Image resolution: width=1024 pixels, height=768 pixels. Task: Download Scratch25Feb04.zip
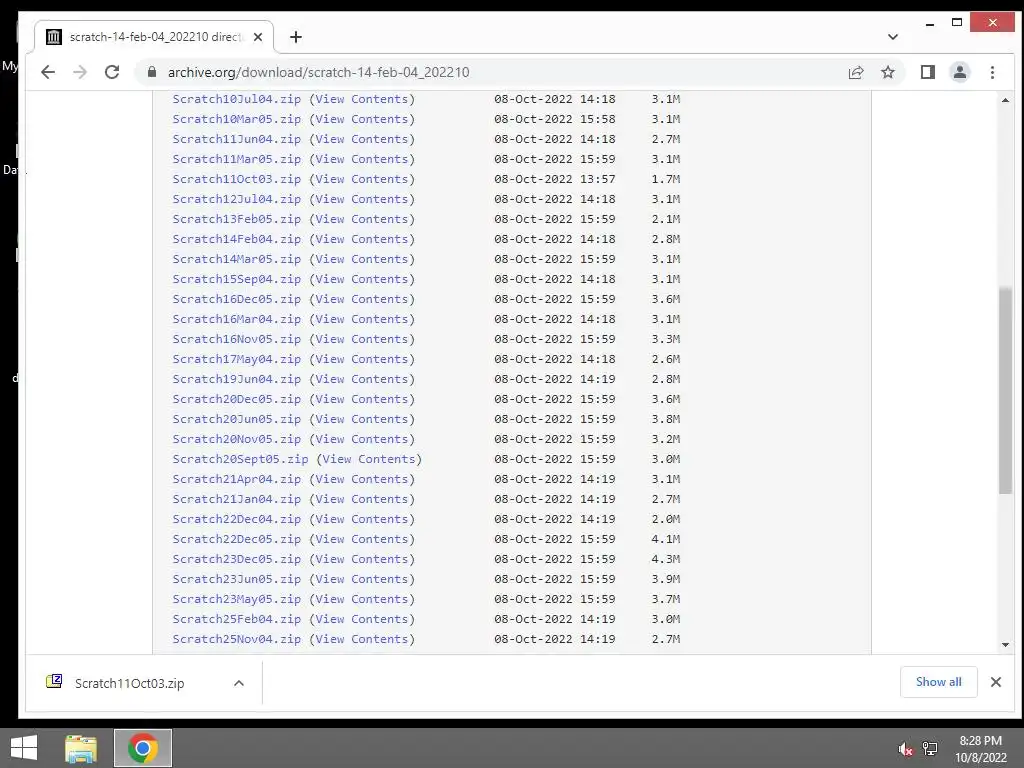236,619
